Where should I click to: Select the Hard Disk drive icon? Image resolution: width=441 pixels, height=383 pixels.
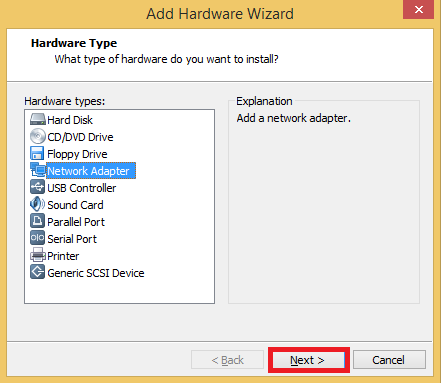click(37, 119)
